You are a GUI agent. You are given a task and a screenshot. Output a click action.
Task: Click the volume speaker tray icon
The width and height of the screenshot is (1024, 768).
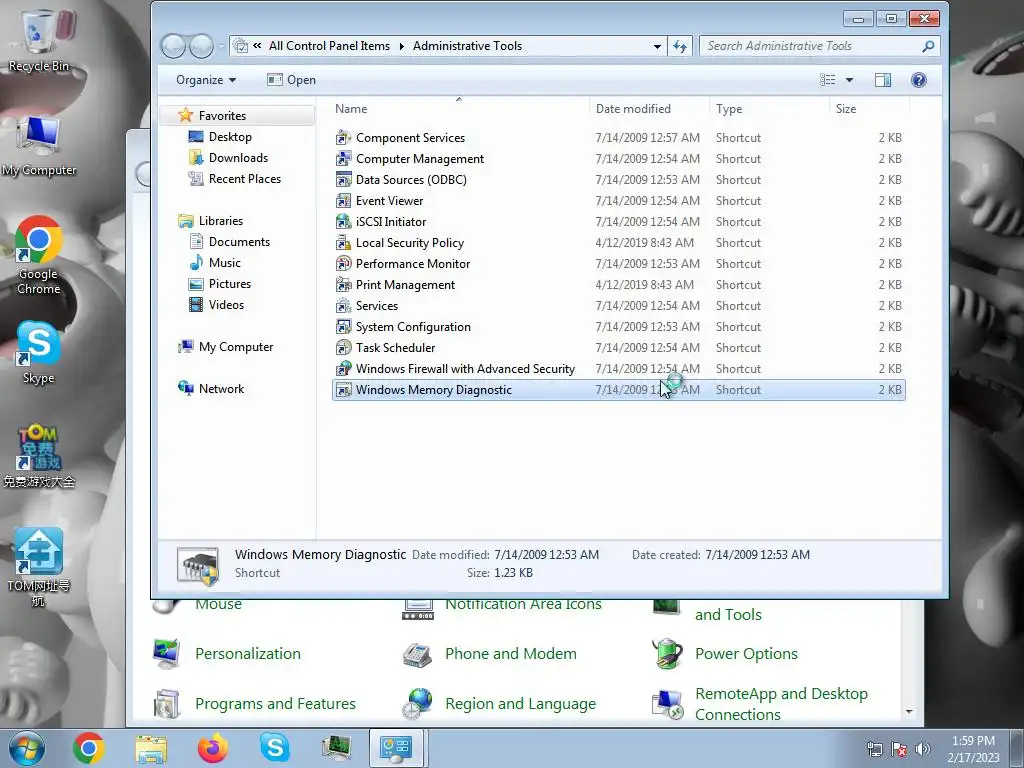[x=923, y=749]
